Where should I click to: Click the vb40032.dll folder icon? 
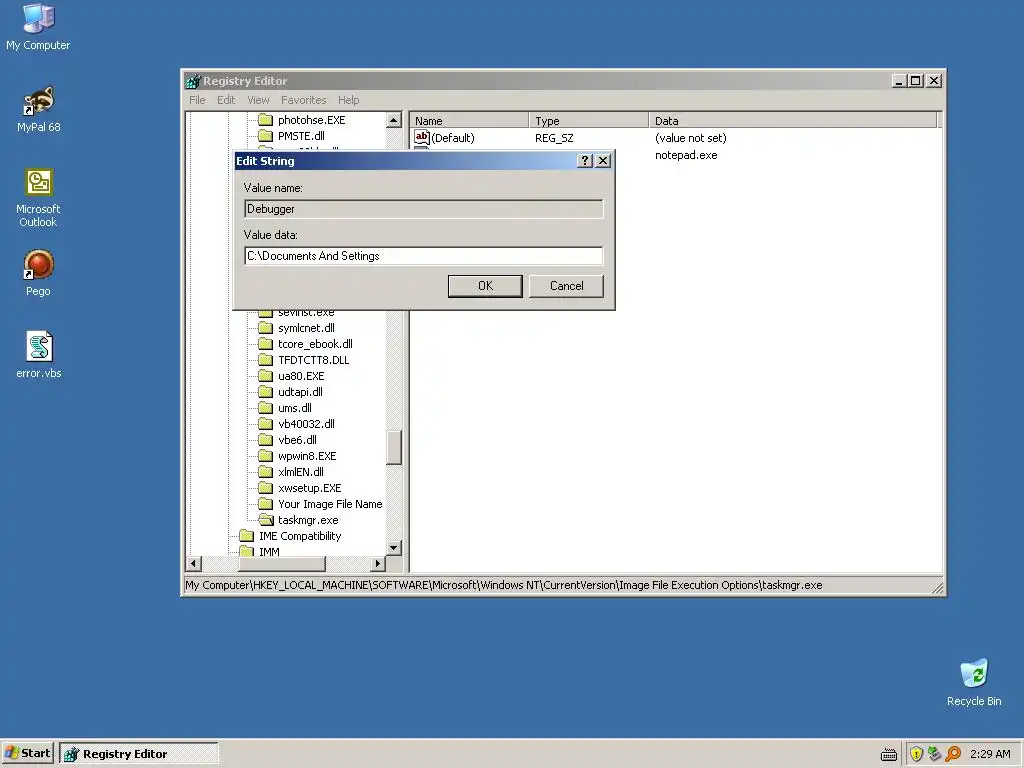[x=265, y=424]
